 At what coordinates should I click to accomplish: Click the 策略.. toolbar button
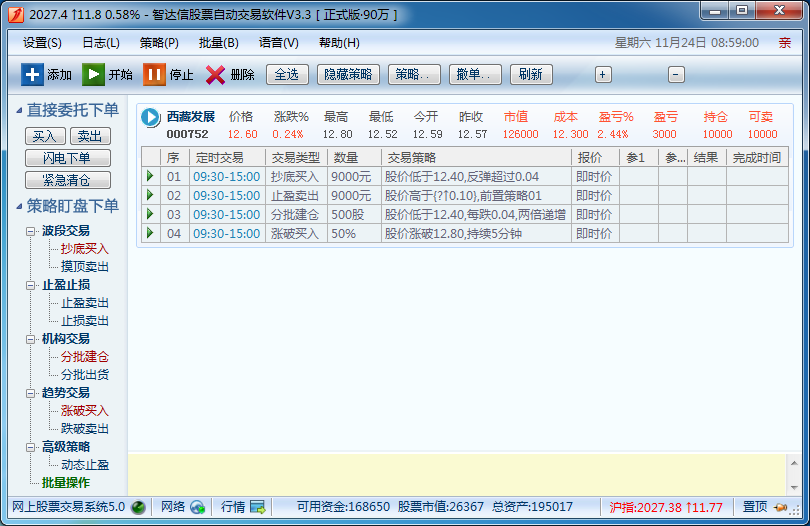tap(414, 74)
